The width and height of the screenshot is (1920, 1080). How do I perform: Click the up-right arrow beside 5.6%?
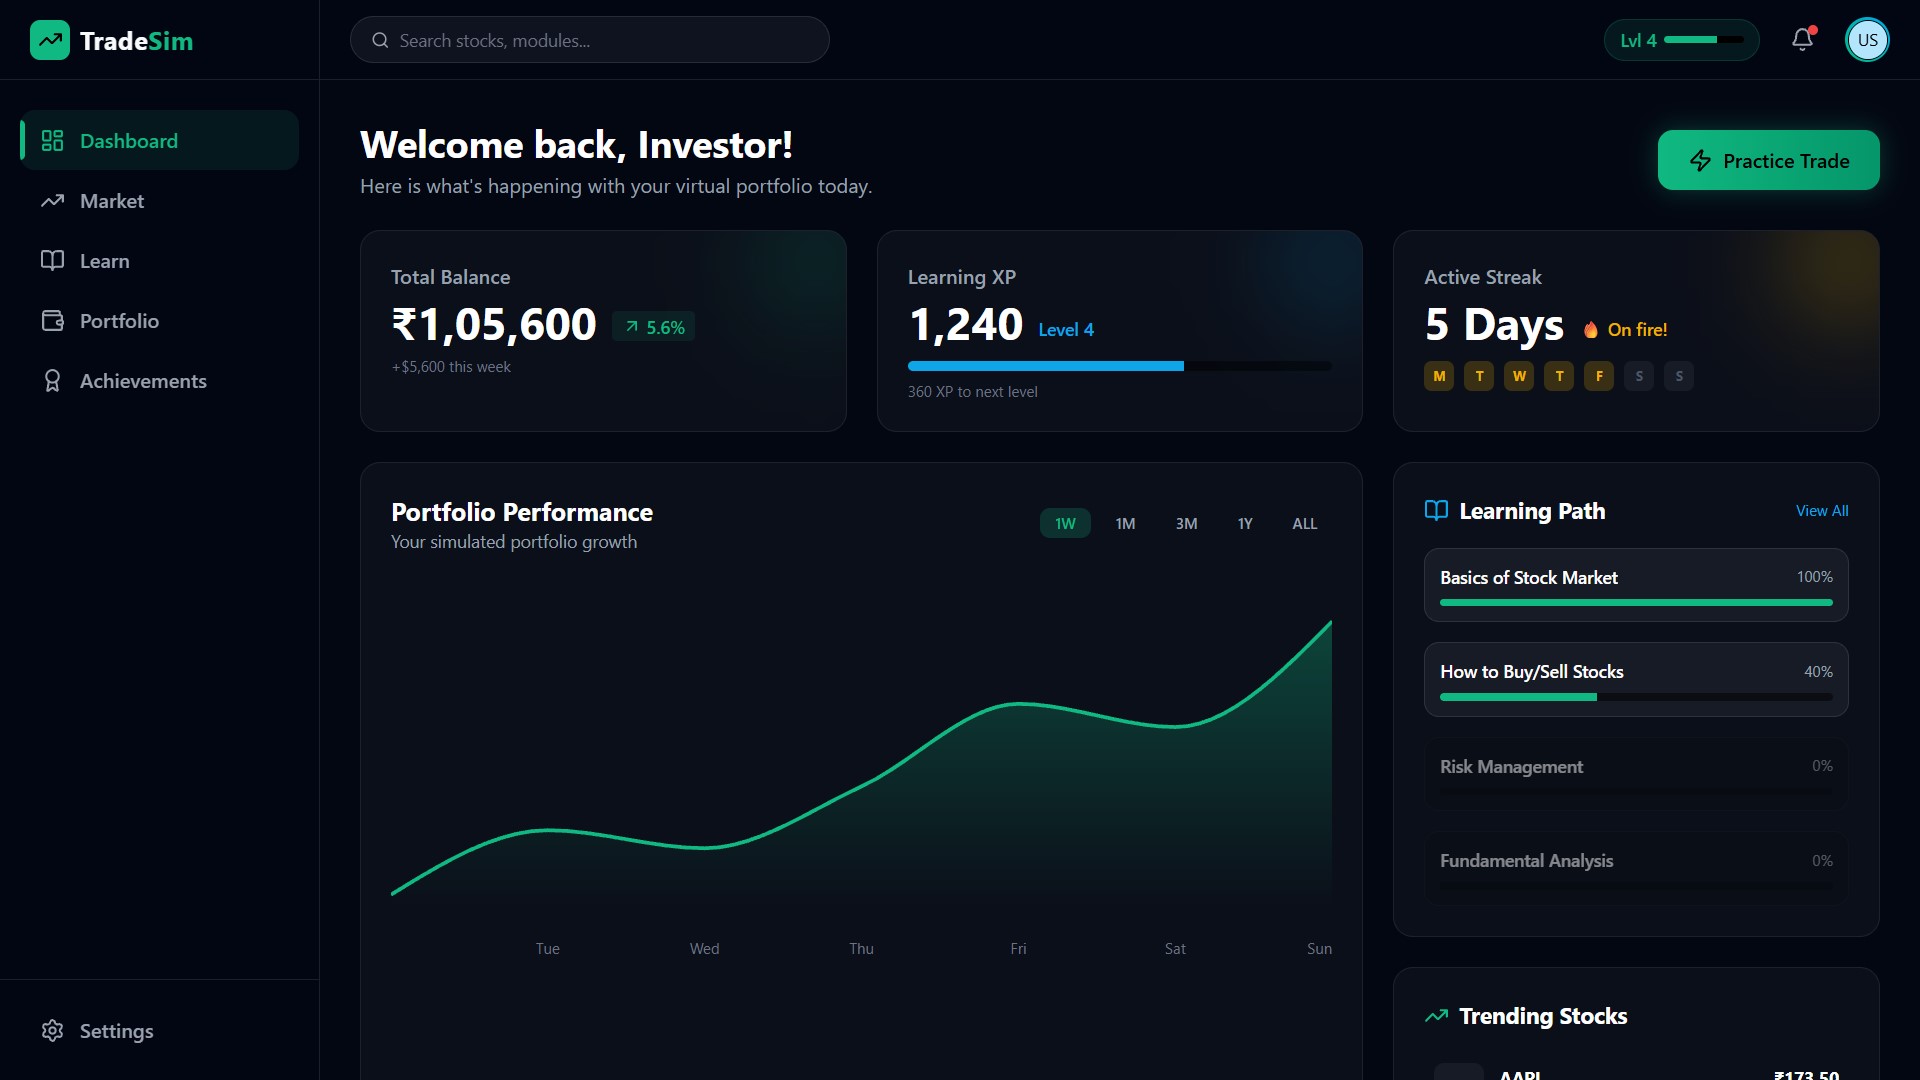pyautogui.click(x=632, y=327)
